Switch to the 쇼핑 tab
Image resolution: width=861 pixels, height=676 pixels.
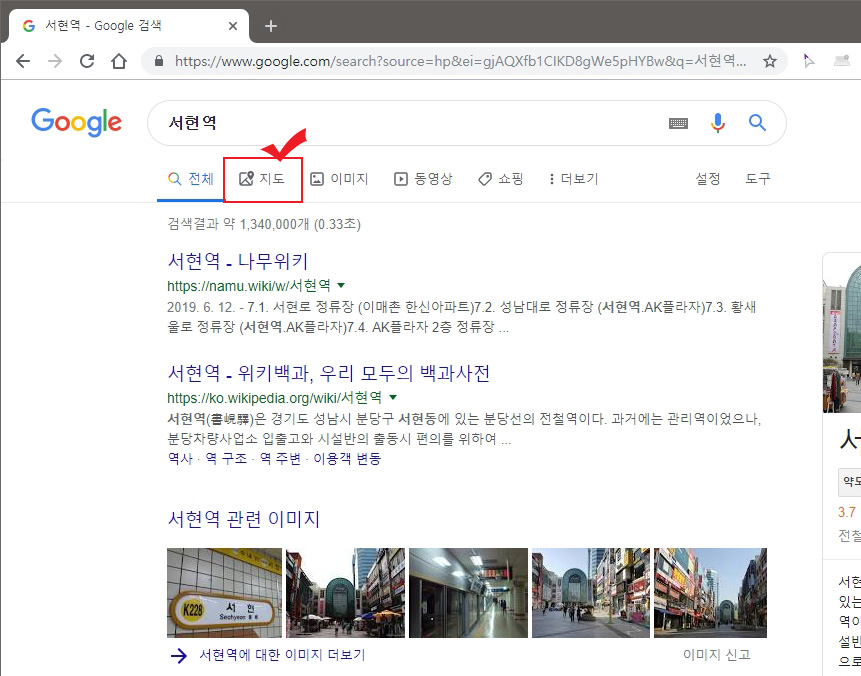(x=500, y=179)
